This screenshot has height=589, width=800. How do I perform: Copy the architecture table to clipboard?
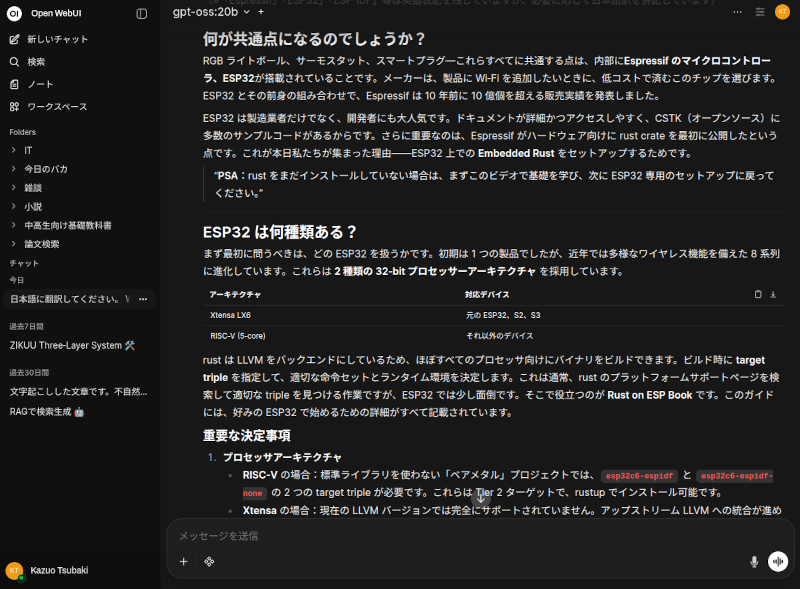pos(758,294)
